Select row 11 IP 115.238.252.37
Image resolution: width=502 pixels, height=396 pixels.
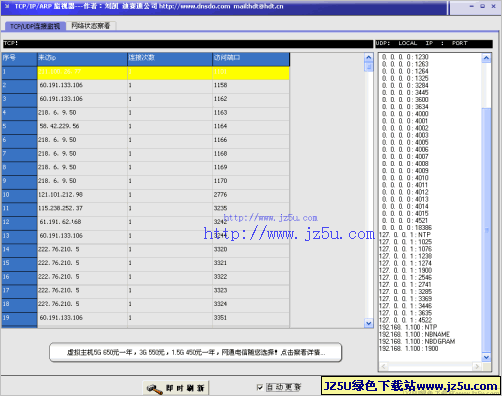click(x=82, y=209)
